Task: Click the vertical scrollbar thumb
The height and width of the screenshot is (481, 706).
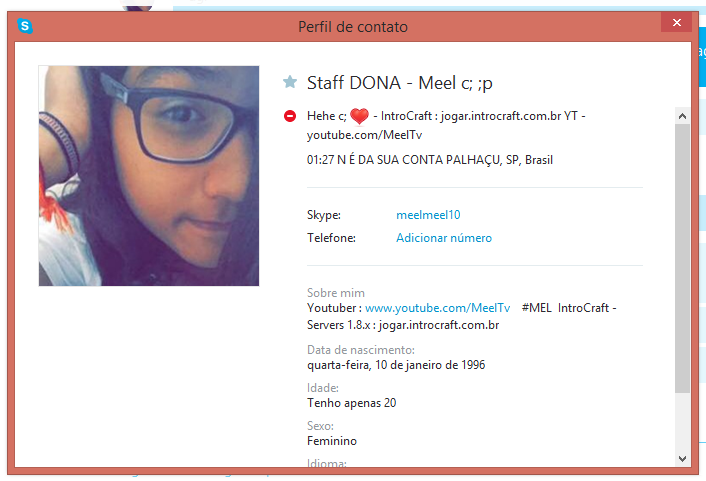Action: (x=682, y=259)
